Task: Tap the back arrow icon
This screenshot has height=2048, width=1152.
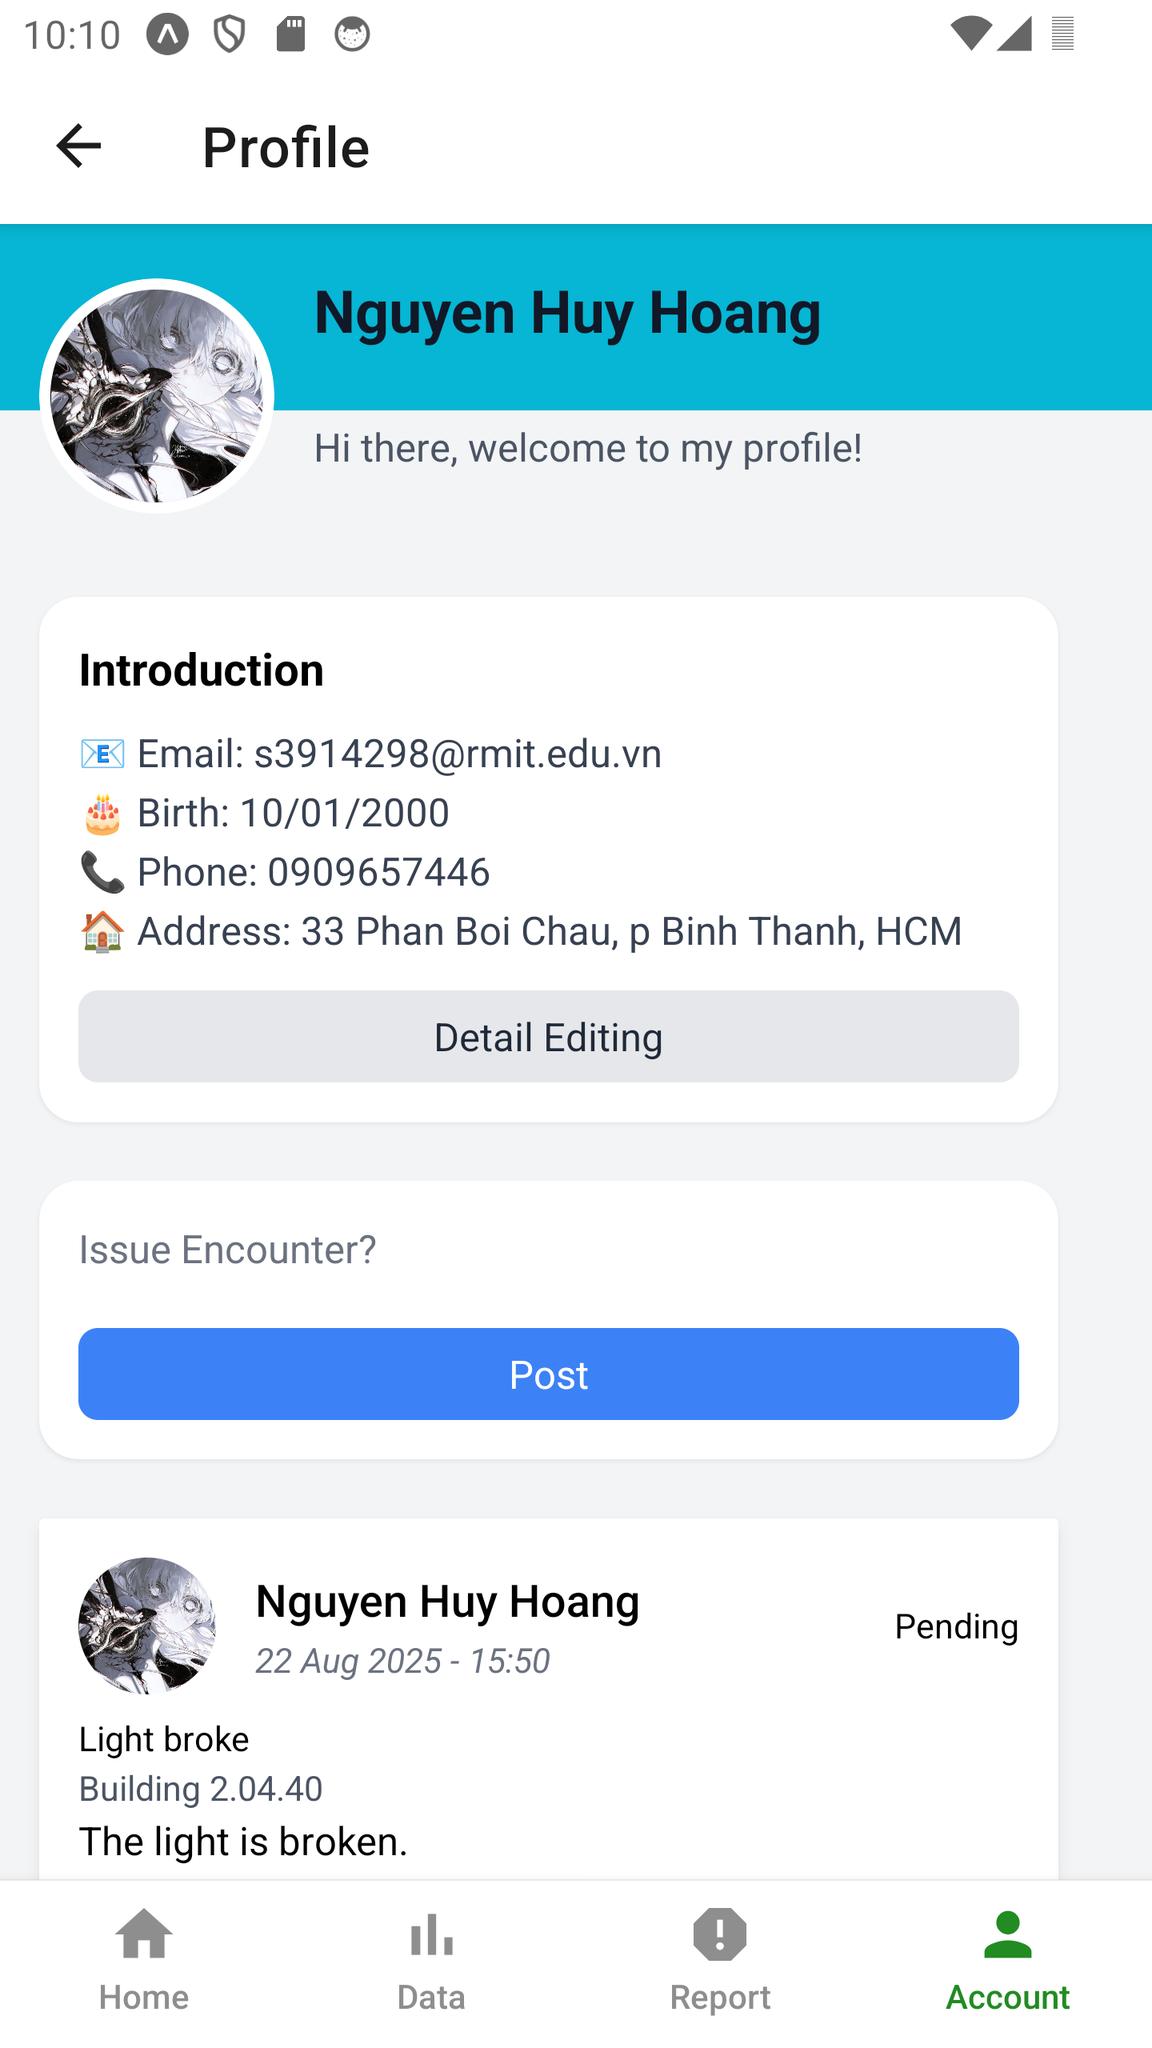Action: tap(79, 147)
